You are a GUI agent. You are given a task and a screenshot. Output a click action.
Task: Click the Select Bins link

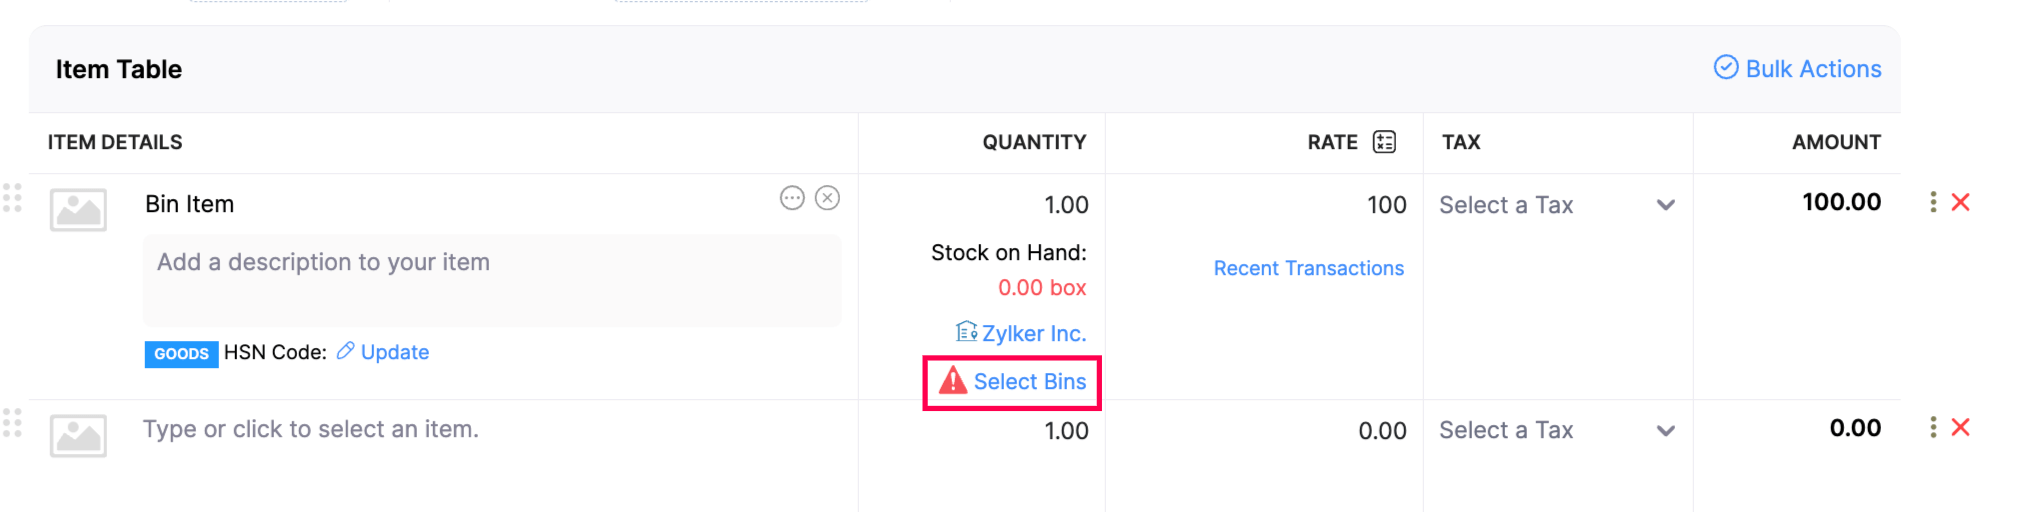coord(1029,382)
